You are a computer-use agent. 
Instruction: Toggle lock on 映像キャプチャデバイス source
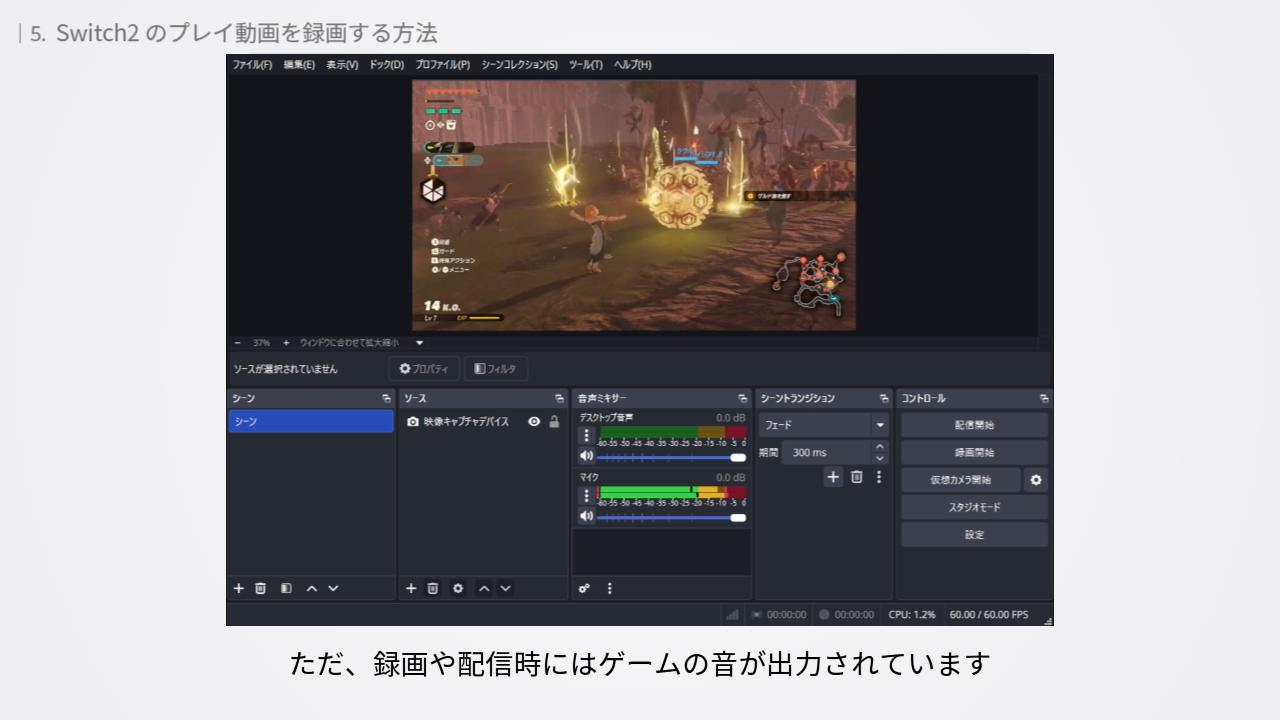tap(554, 422)
